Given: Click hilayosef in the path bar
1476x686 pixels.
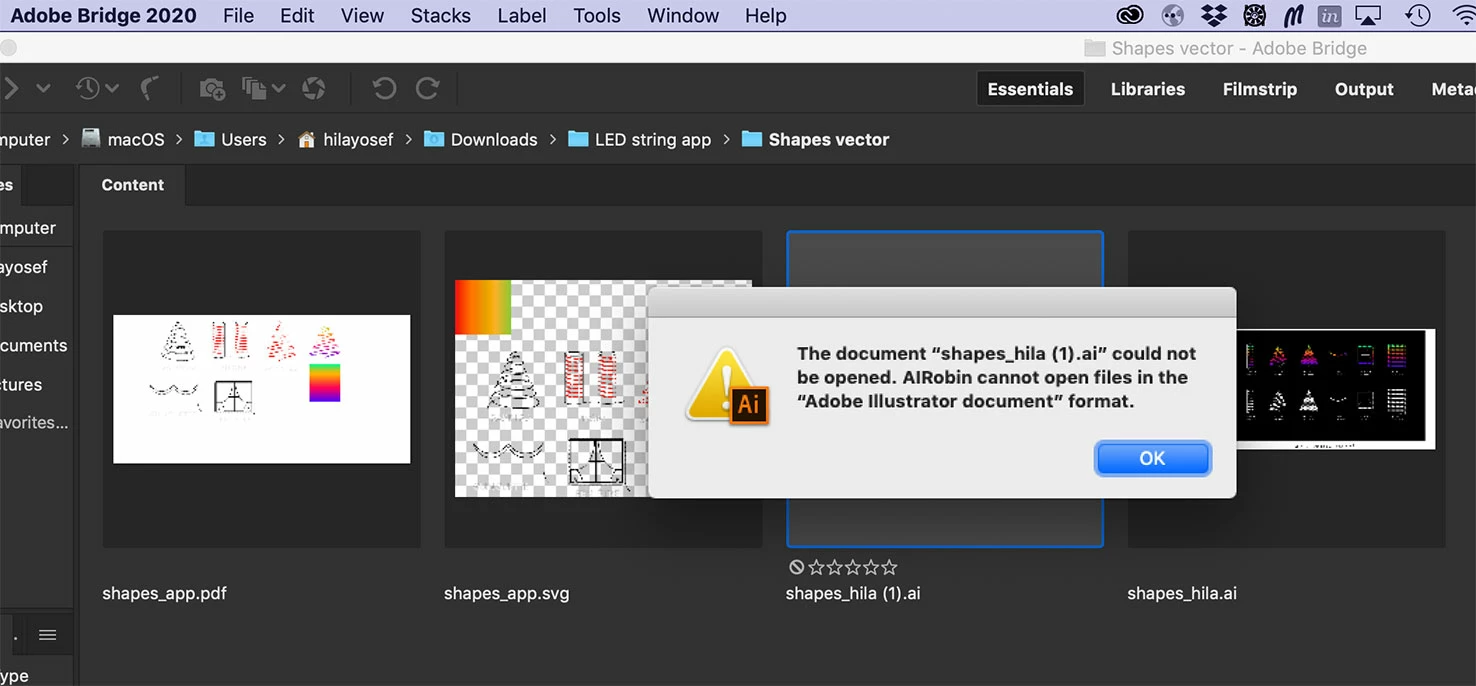Looking at the screenshot, I should (x=346, y=140).
